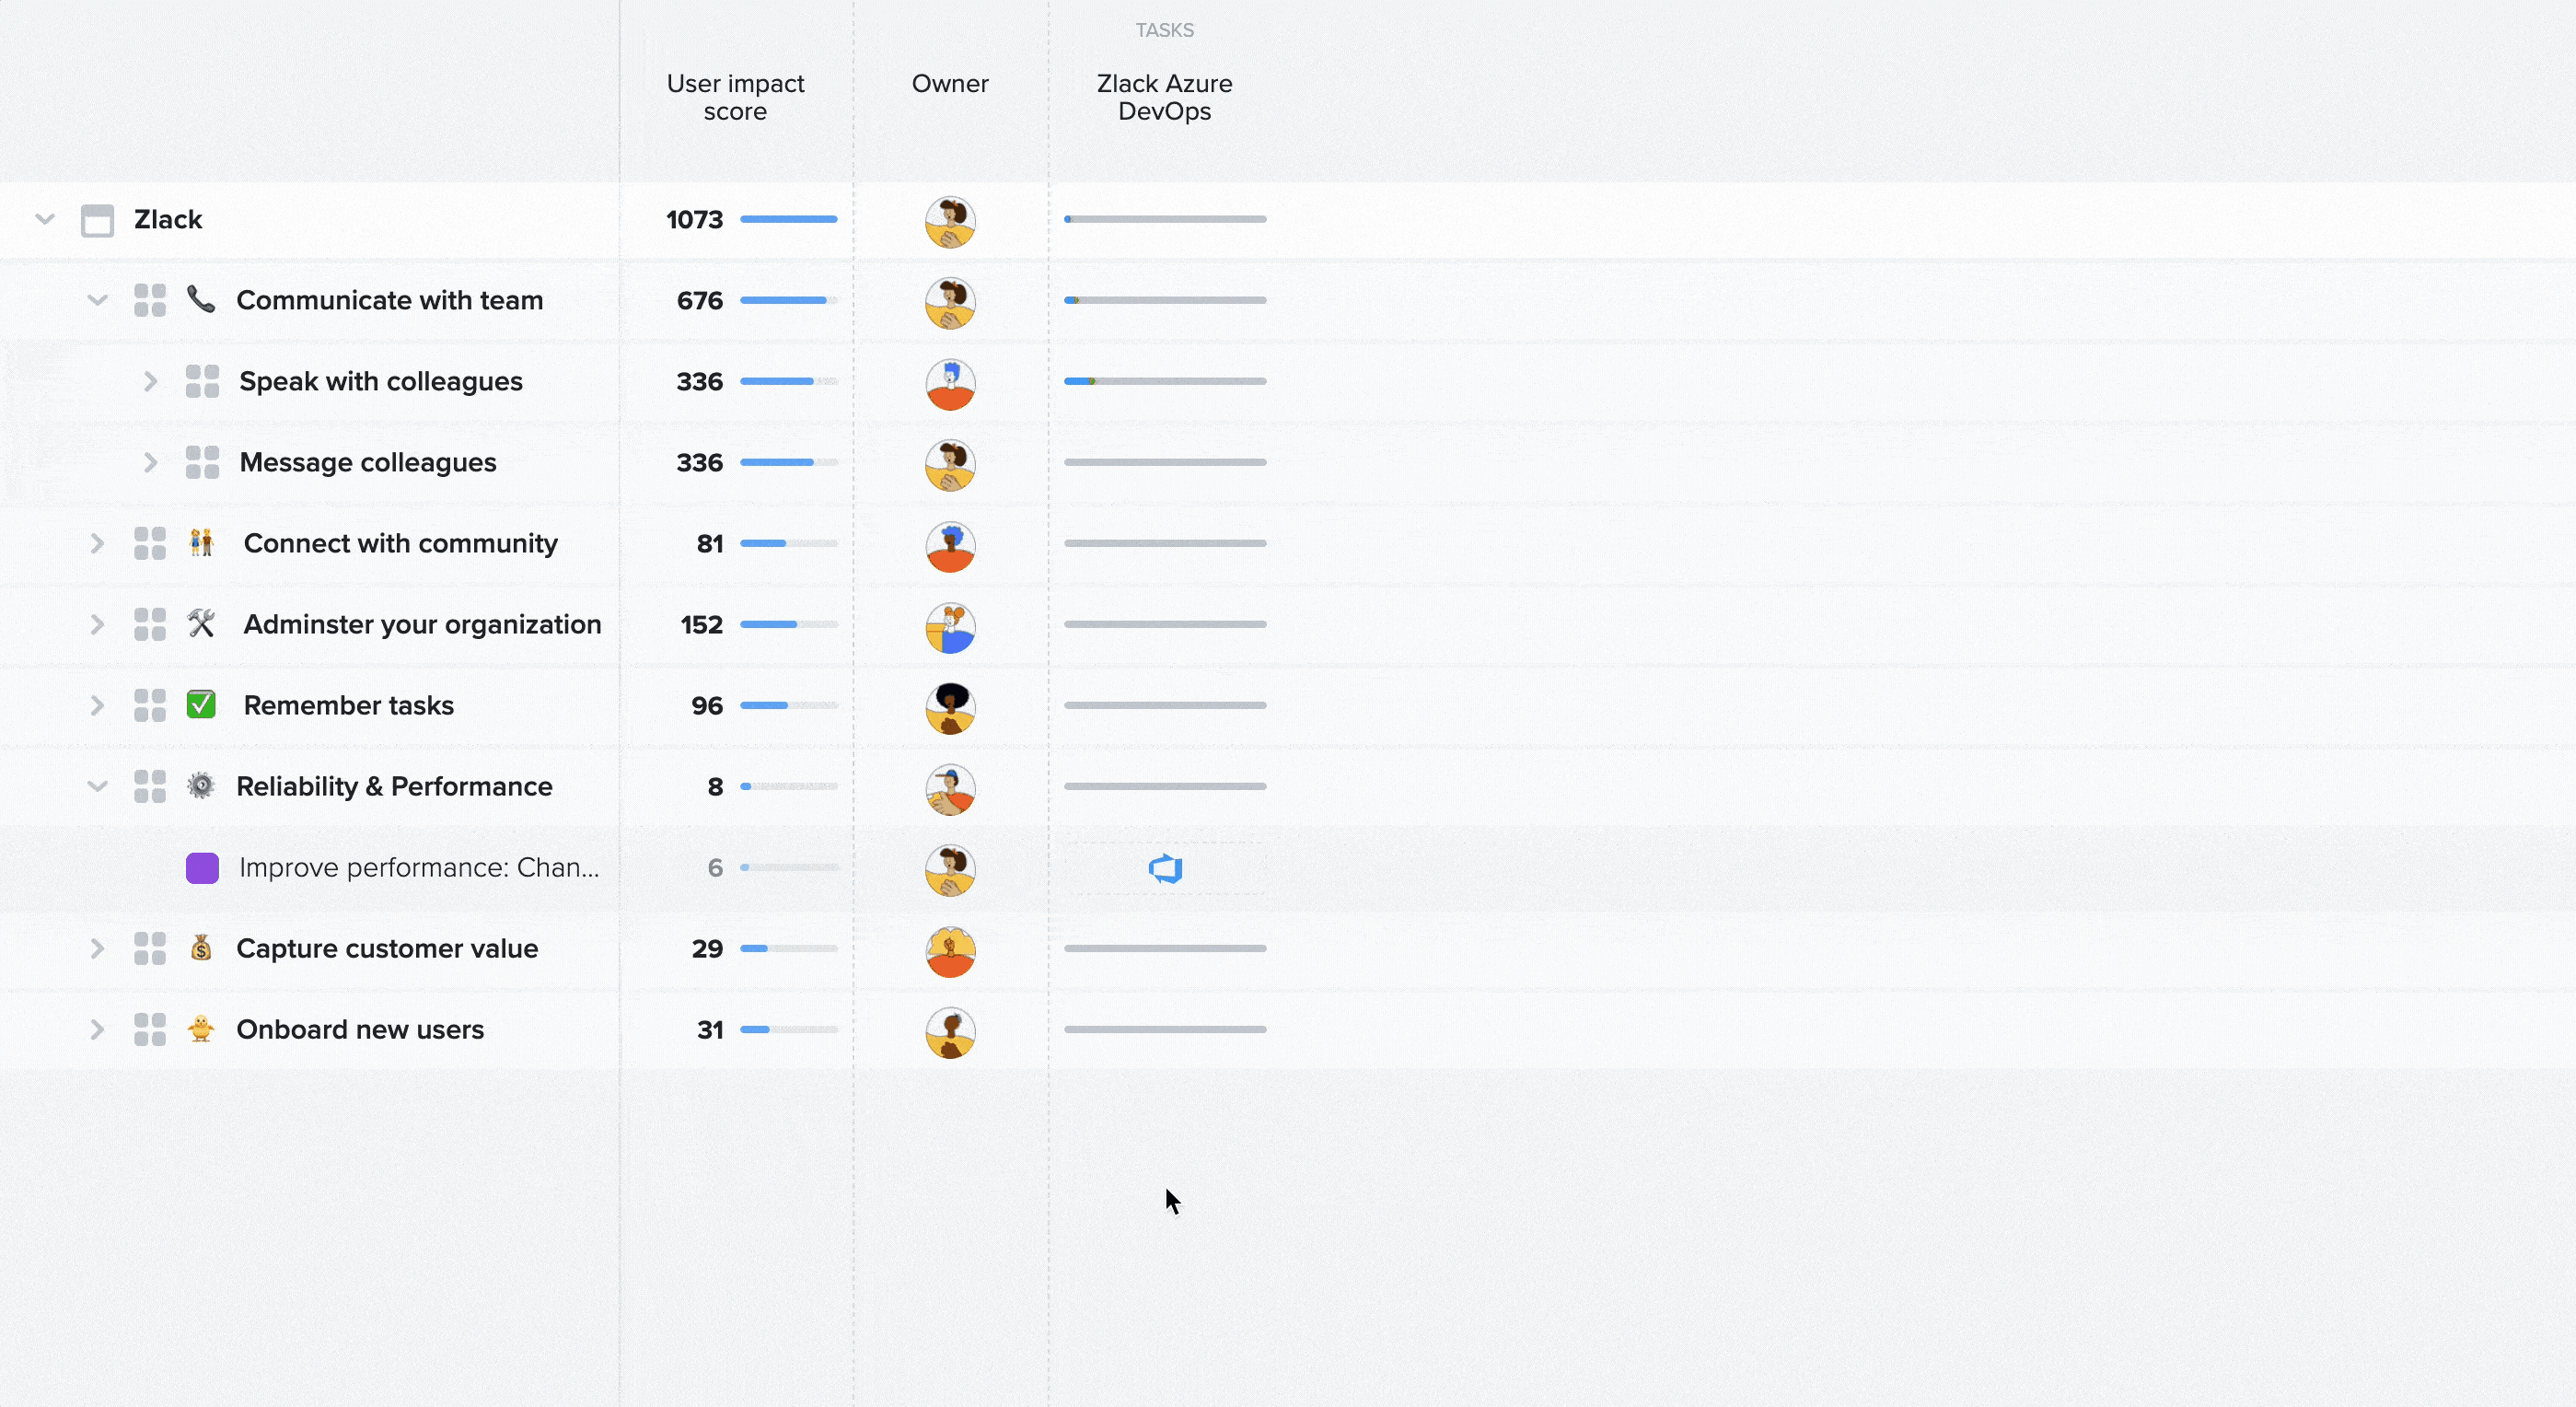Image resolution: width=2576 pixels, height=1407 pixels.
Task: Select the Improve performance: Chan... feature
Action: [419, 867]
